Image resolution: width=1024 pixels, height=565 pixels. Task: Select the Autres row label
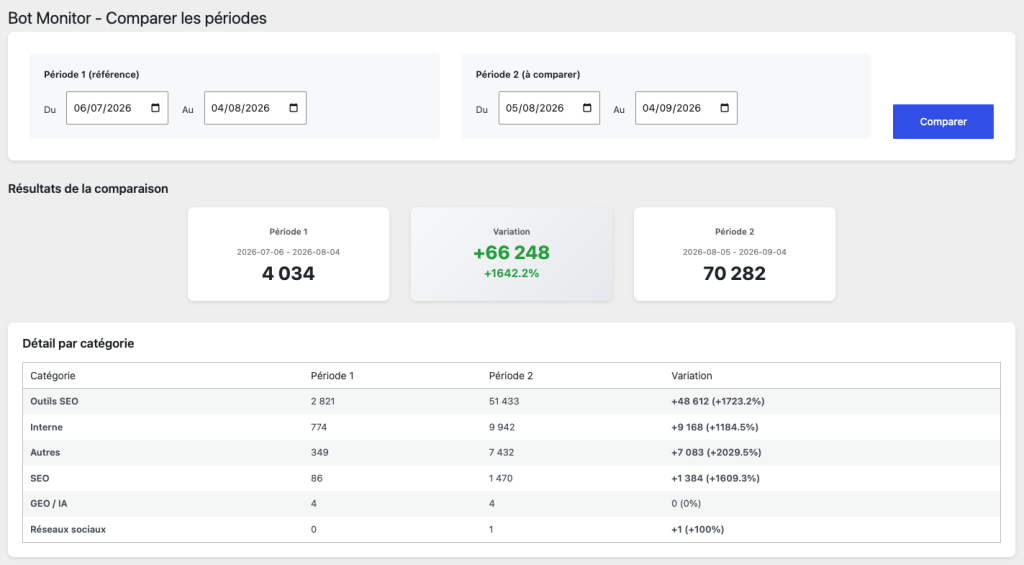coord(45,452)
